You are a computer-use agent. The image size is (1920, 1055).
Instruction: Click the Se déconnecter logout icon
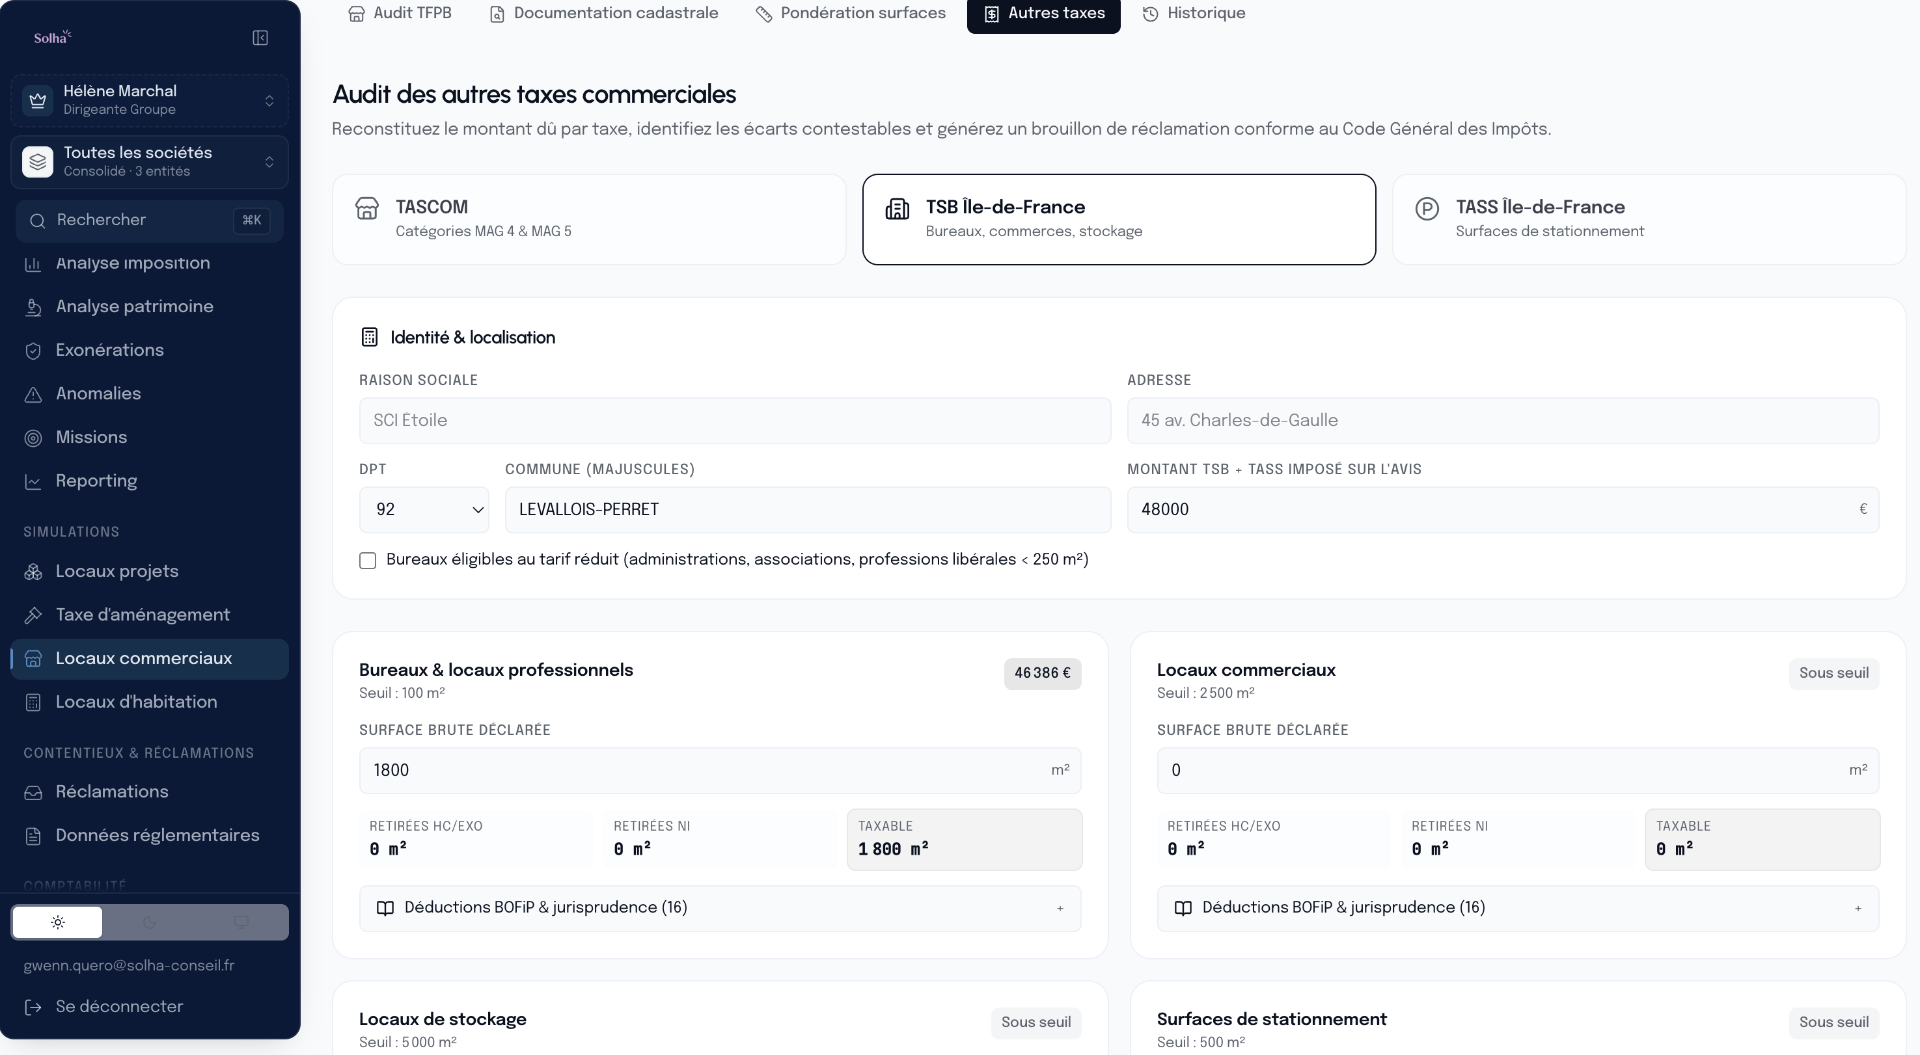pyautogui.click(x=33, y=1007)
